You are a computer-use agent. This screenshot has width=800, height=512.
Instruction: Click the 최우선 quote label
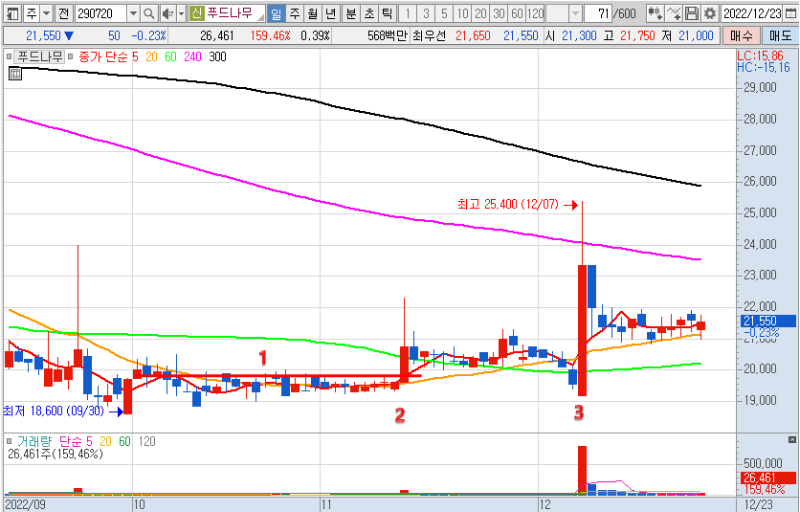pyautogui.click(x=429, y=36)
